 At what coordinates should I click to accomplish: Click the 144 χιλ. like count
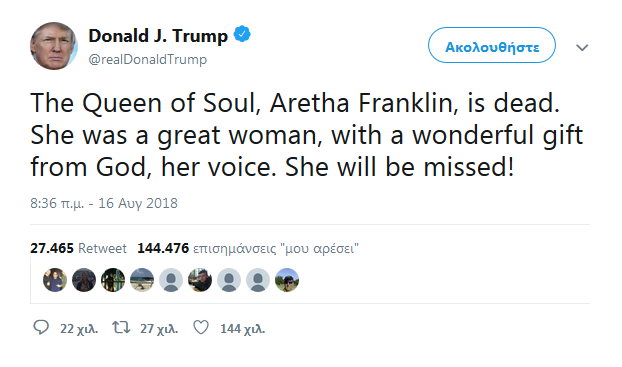242,329
